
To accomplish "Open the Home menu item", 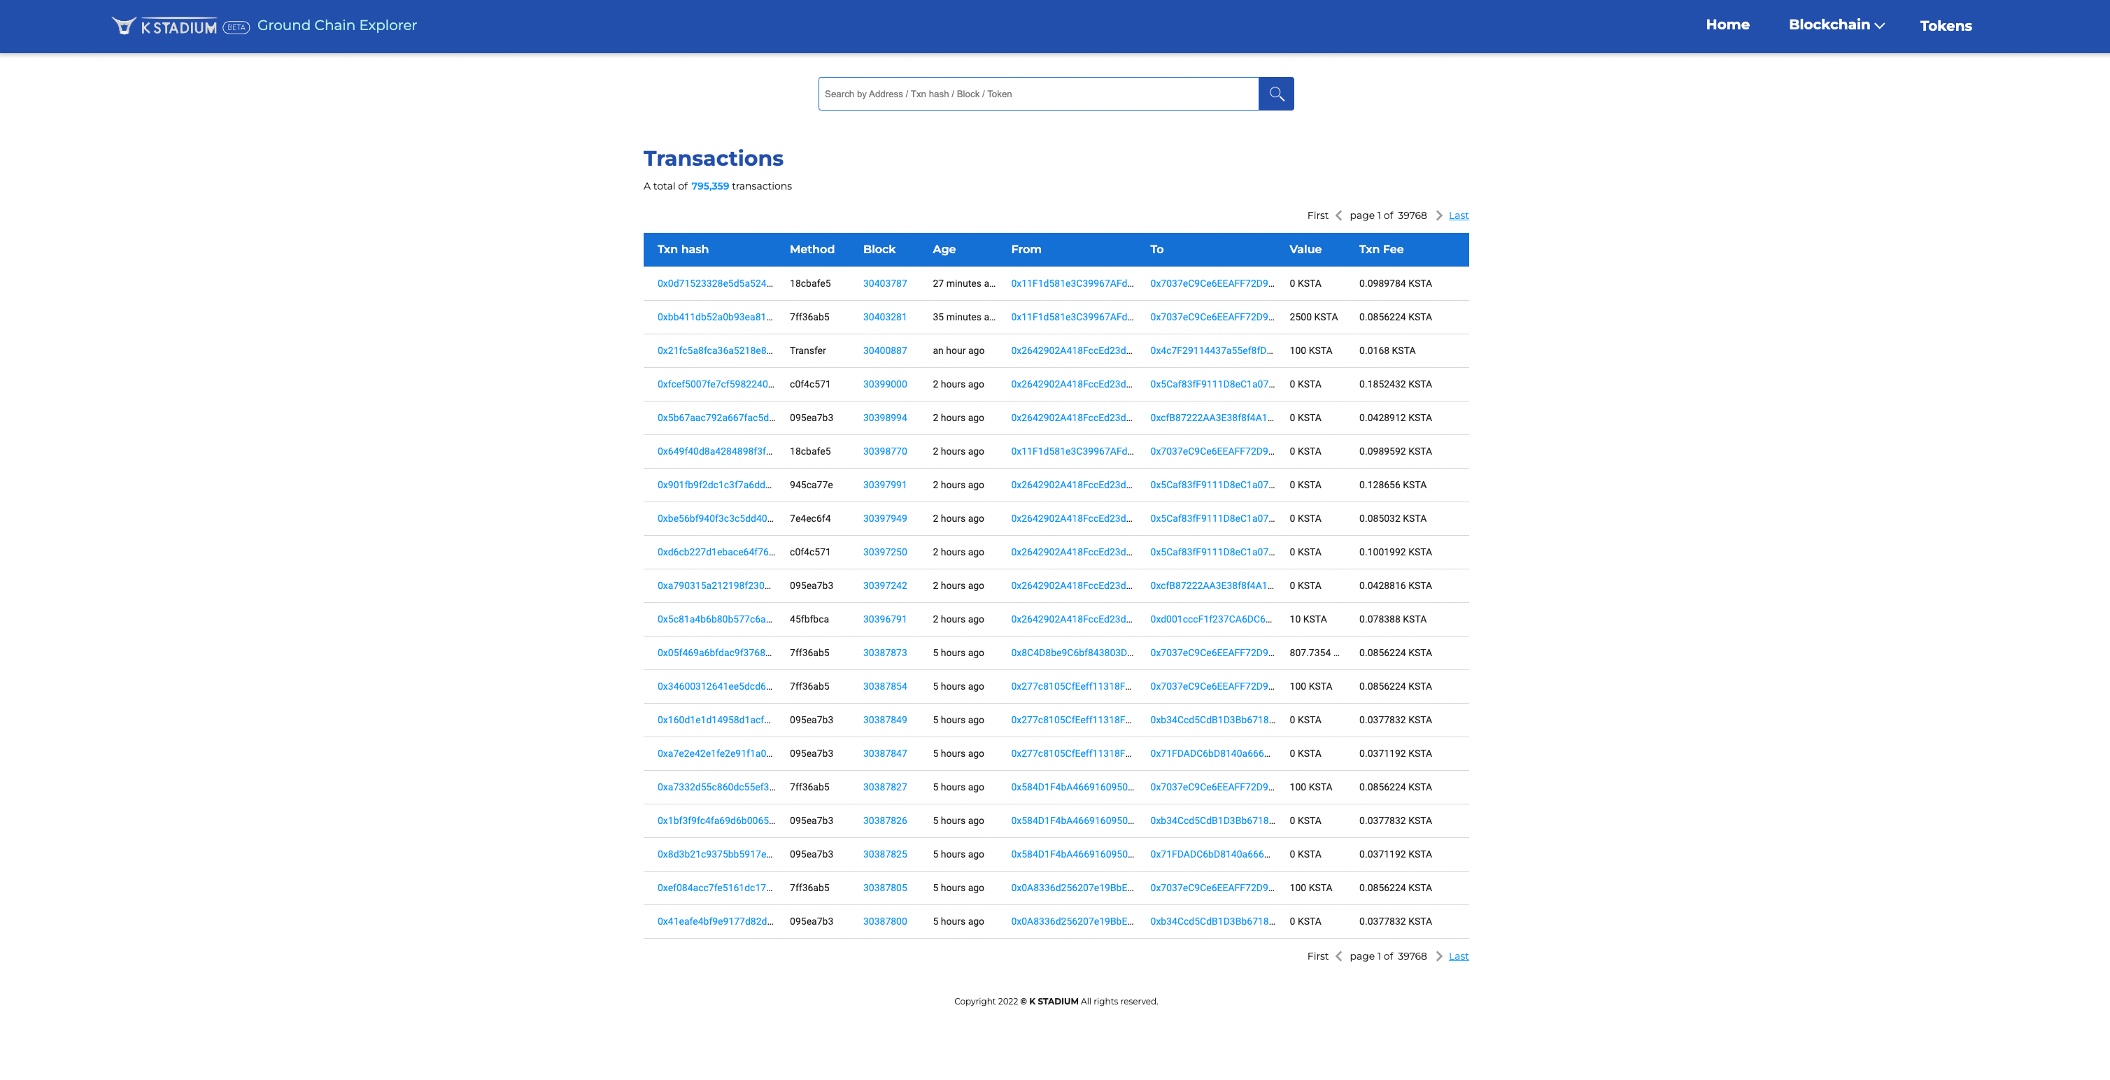I will point(1727,25).
